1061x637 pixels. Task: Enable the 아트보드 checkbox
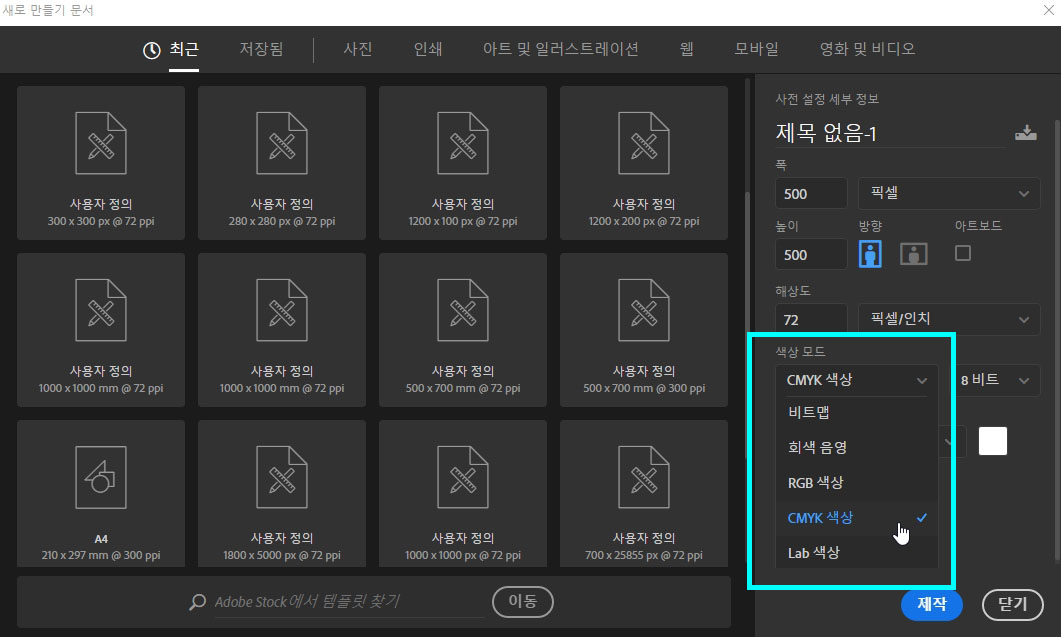(962, 253)
